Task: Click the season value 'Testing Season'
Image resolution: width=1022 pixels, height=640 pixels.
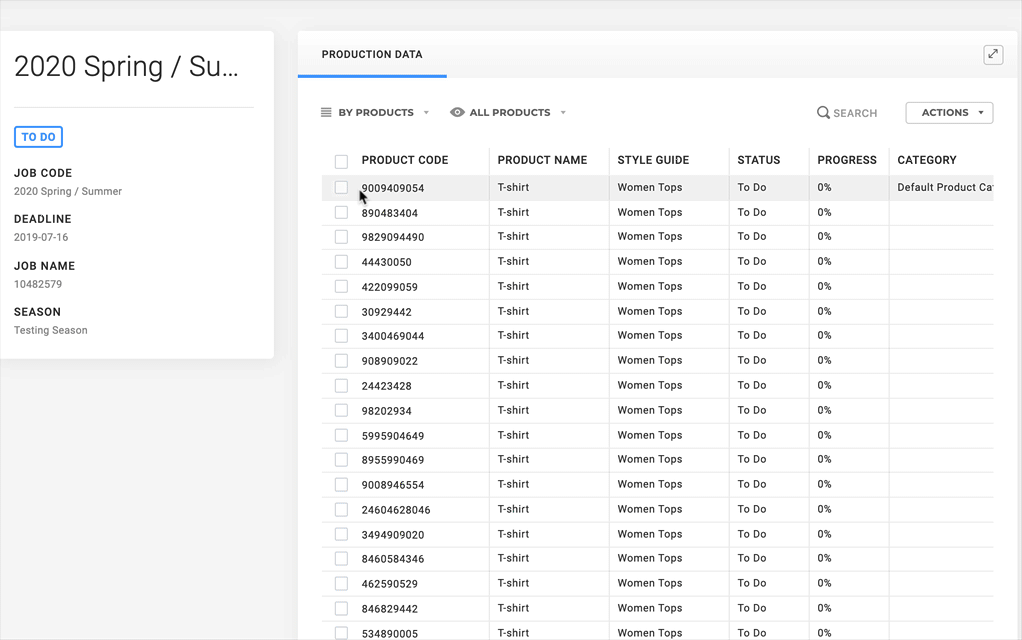Action: click(51, 330)
